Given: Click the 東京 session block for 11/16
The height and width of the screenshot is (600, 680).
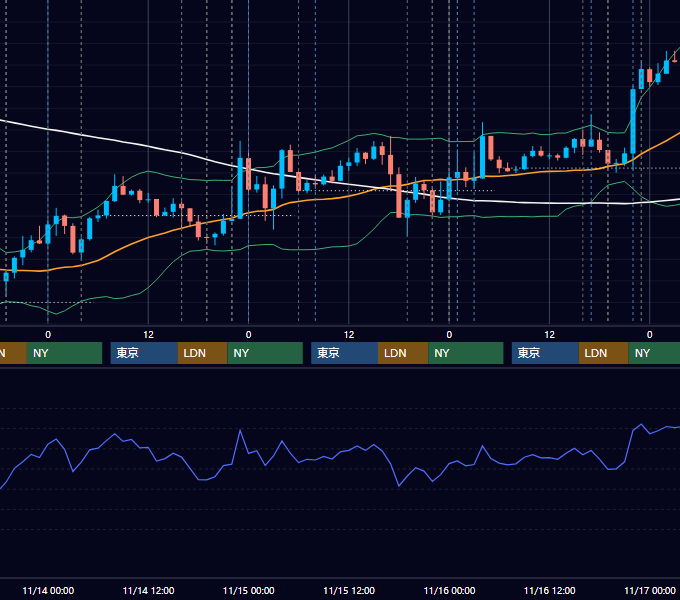Looking at the screenshot, I should 545,353.
